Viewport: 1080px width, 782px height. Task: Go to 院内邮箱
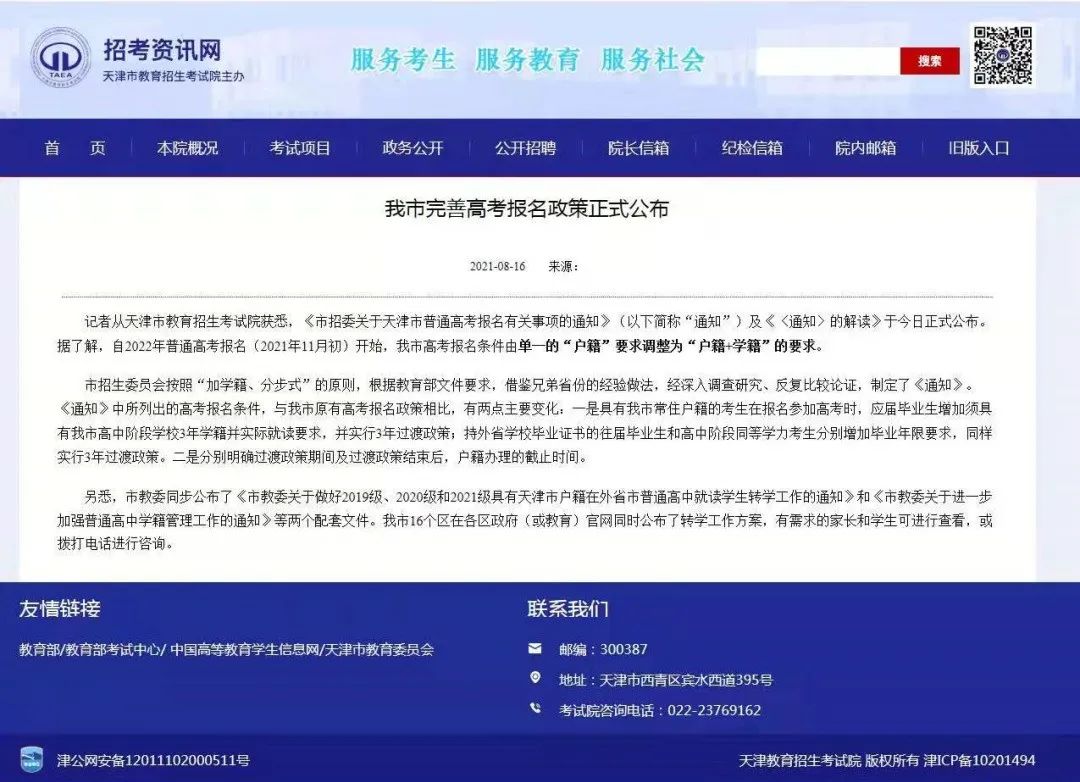click(866, 148)
